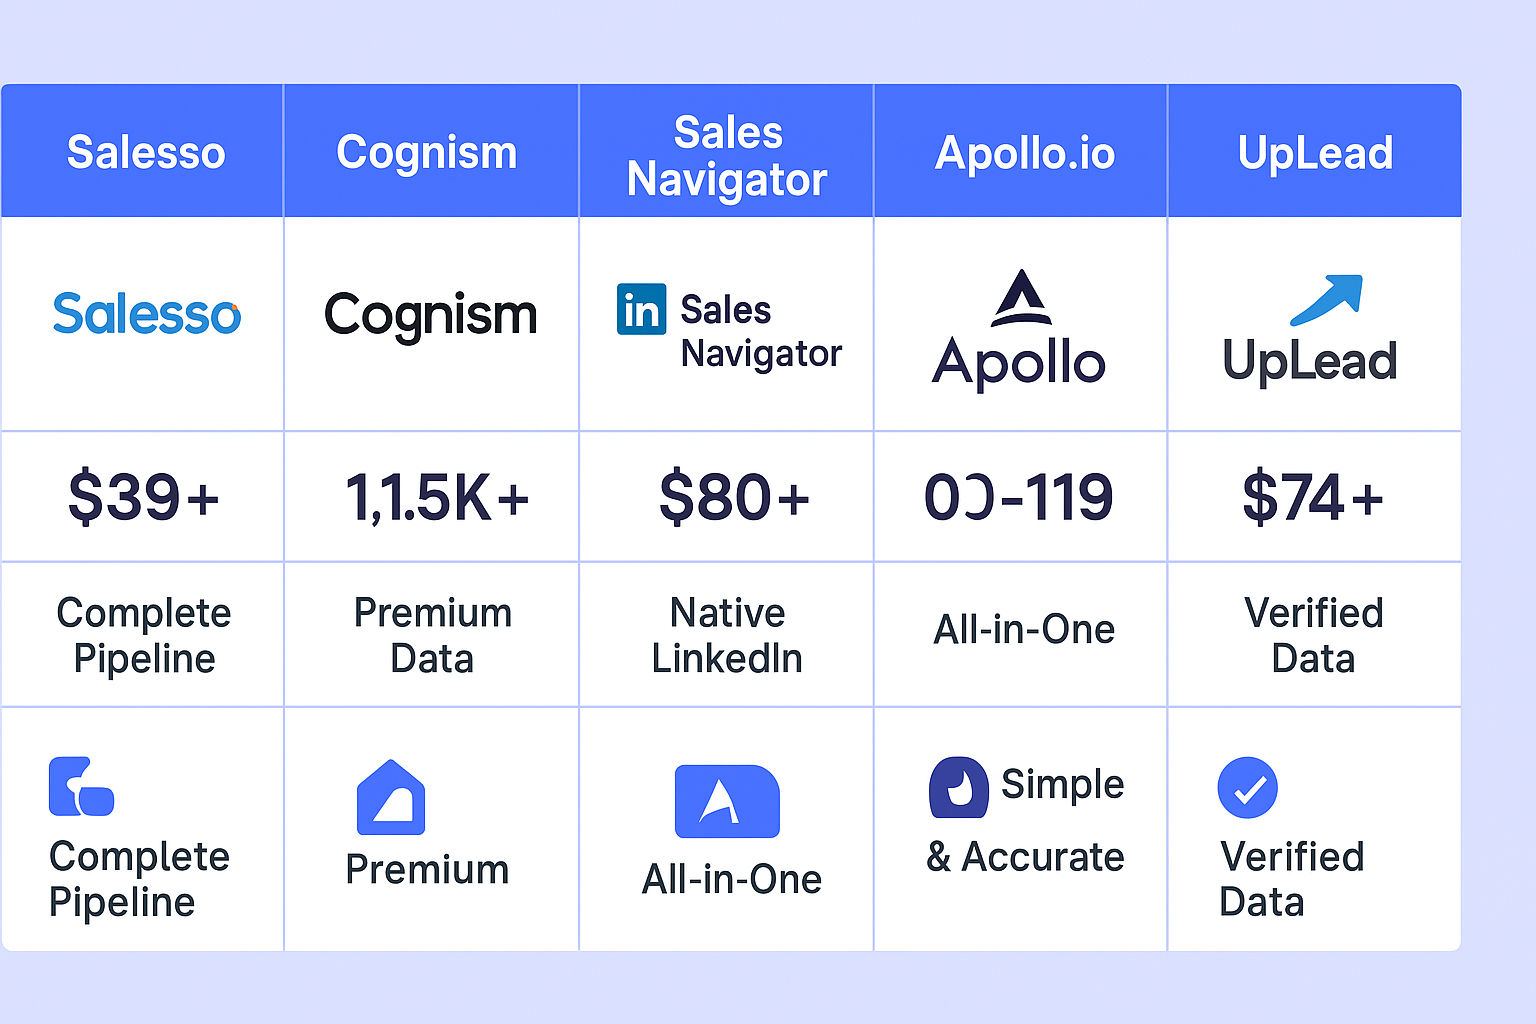1536x1024 pixels.
Task: Click the Apollo triangle logo icon
Action: [x=1021, y=298]
